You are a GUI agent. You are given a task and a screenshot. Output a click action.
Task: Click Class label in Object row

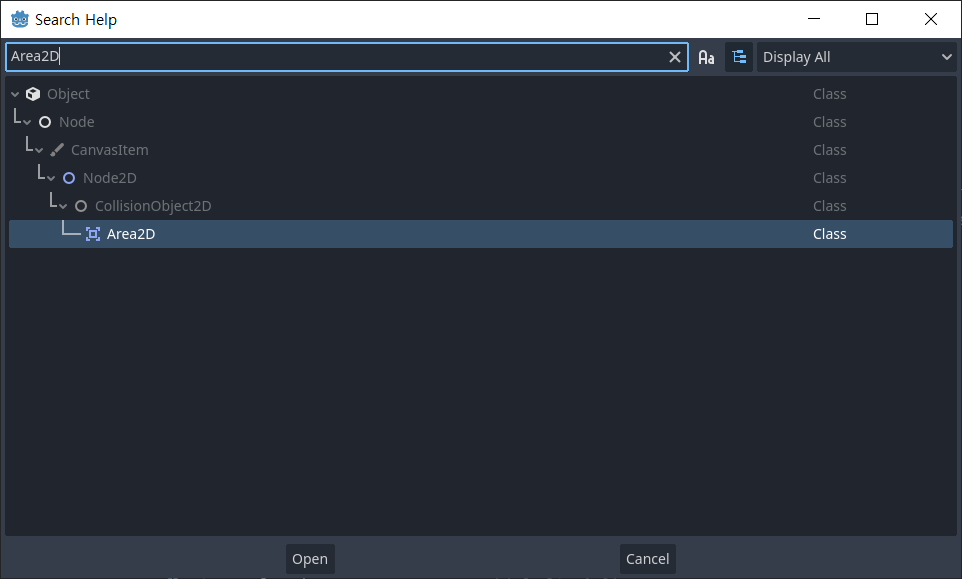829,94
